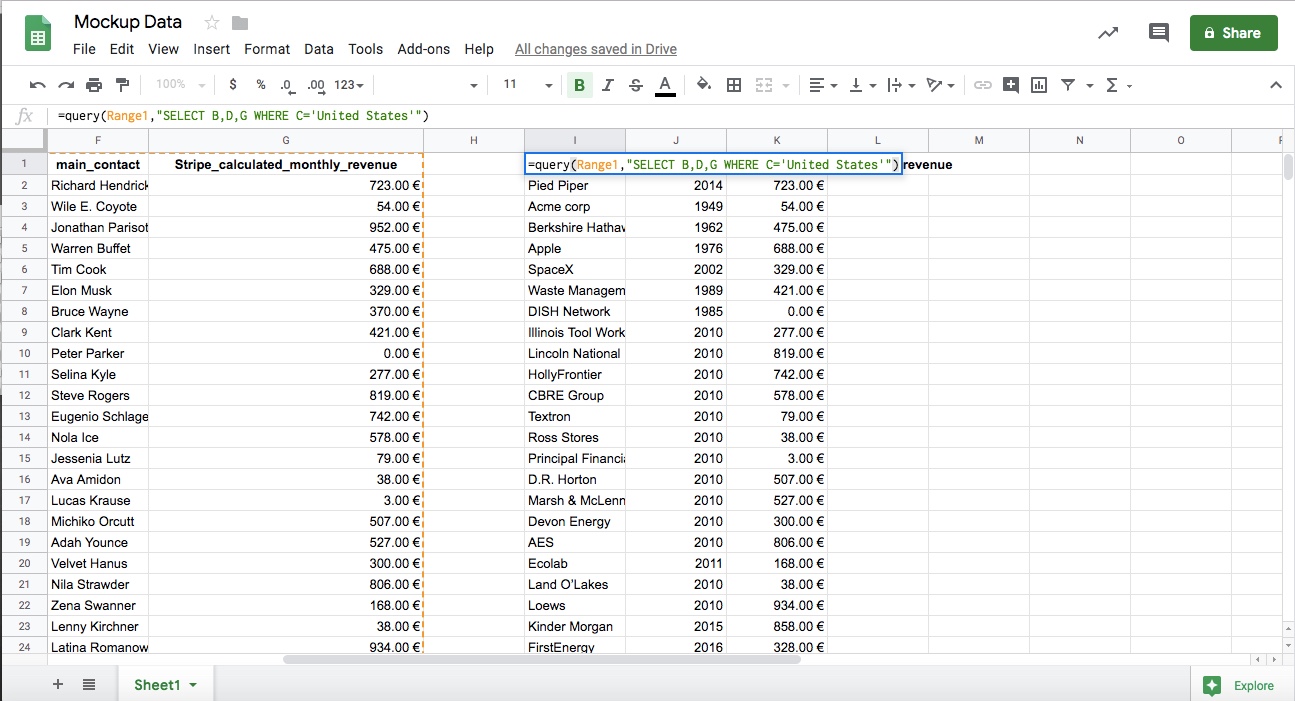Toggle strikethrough formatting
This screenshot has height=701, width=1295.
[x=636, y=85]
